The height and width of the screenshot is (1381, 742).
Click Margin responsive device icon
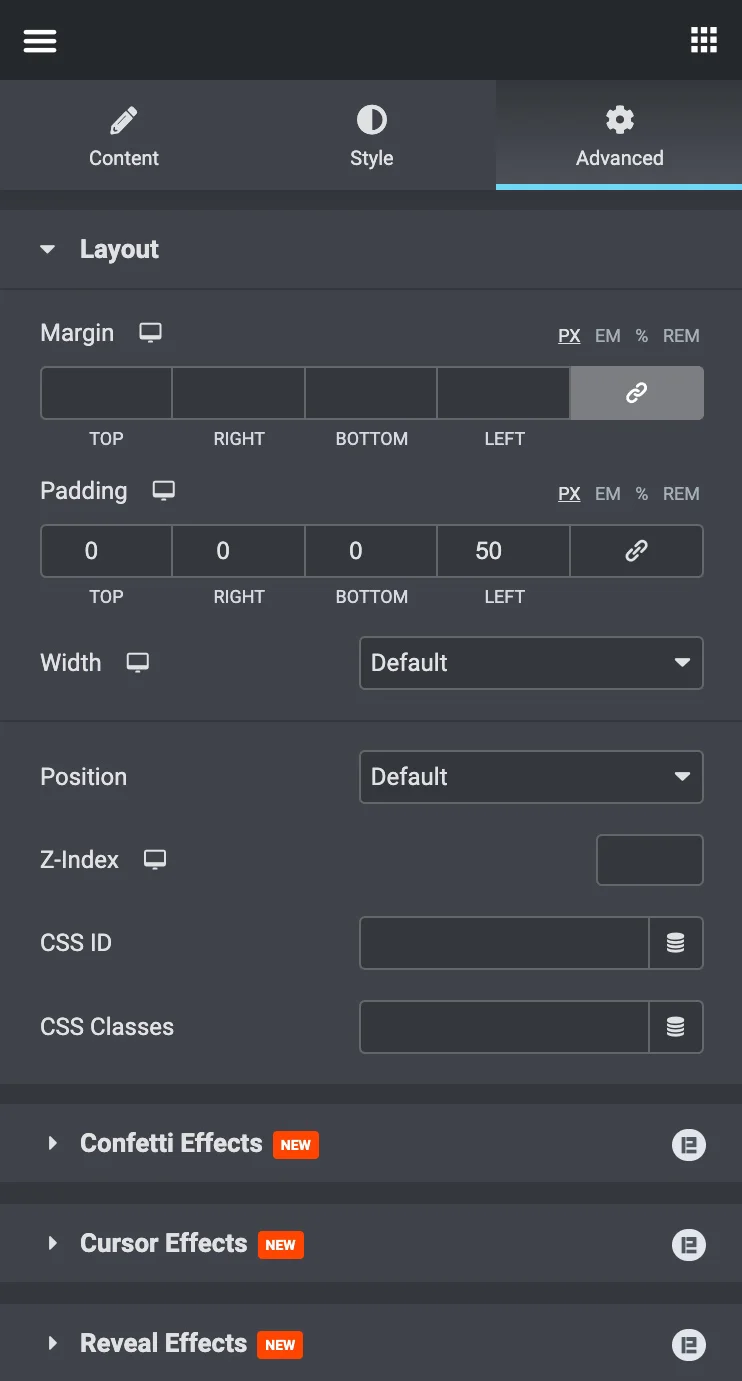150,333
